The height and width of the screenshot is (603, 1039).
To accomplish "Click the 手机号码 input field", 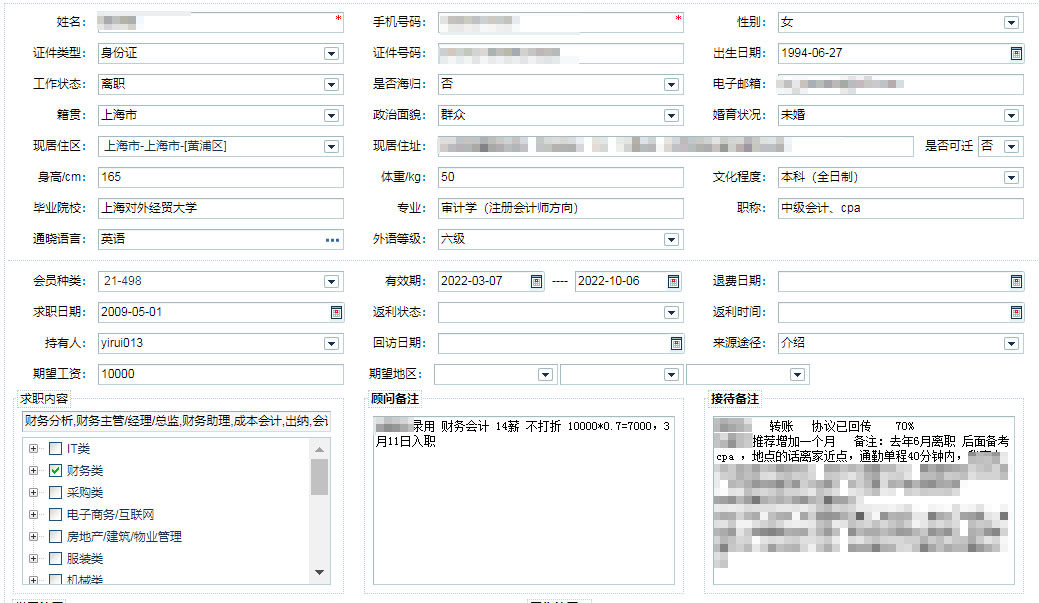I will point(561,23).
